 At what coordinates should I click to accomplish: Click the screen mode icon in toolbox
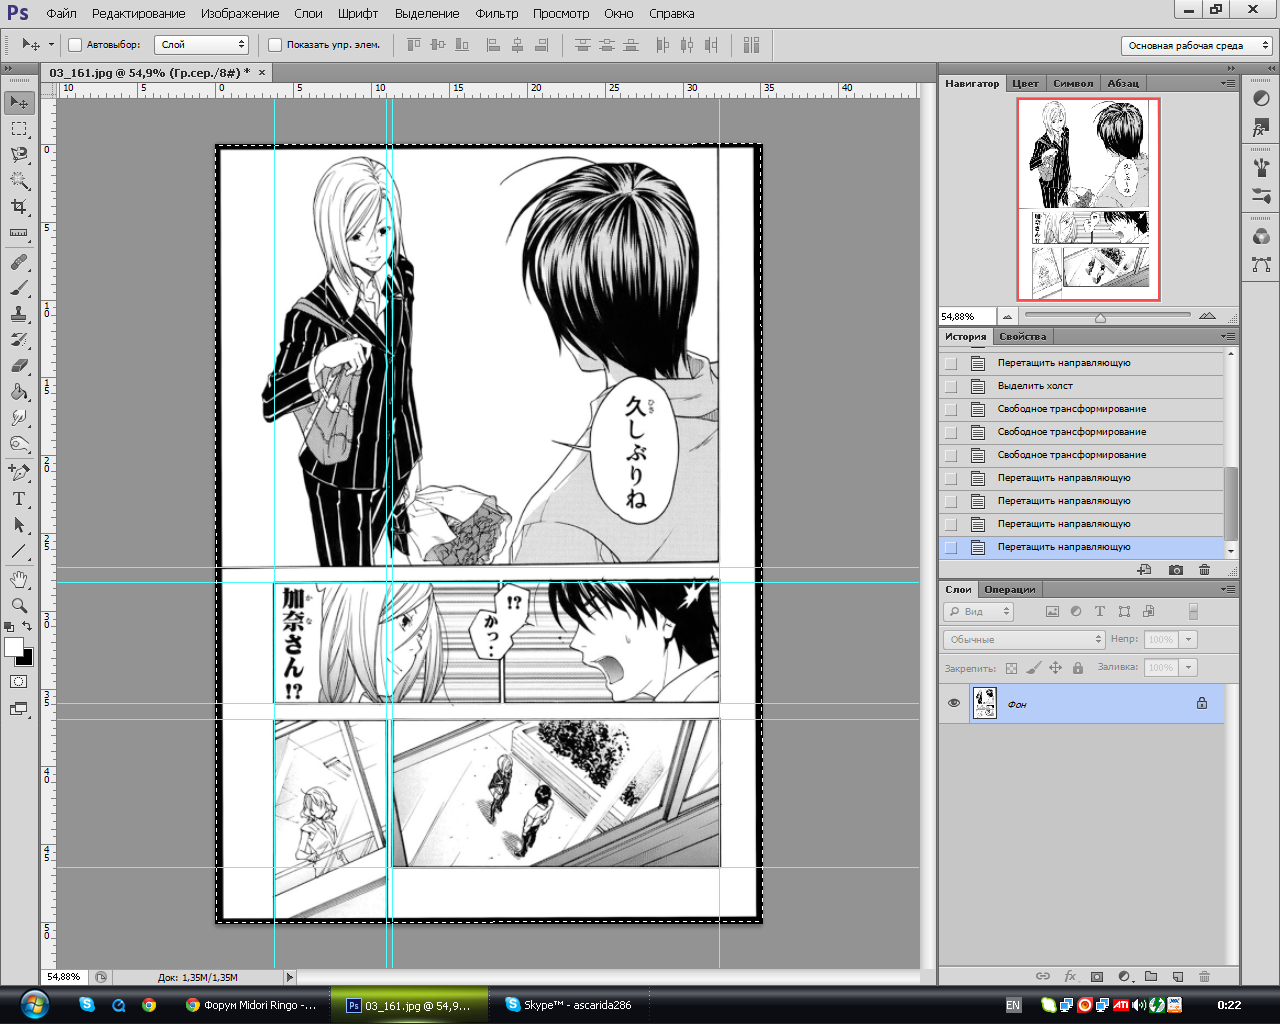click(x=19, y=709)
